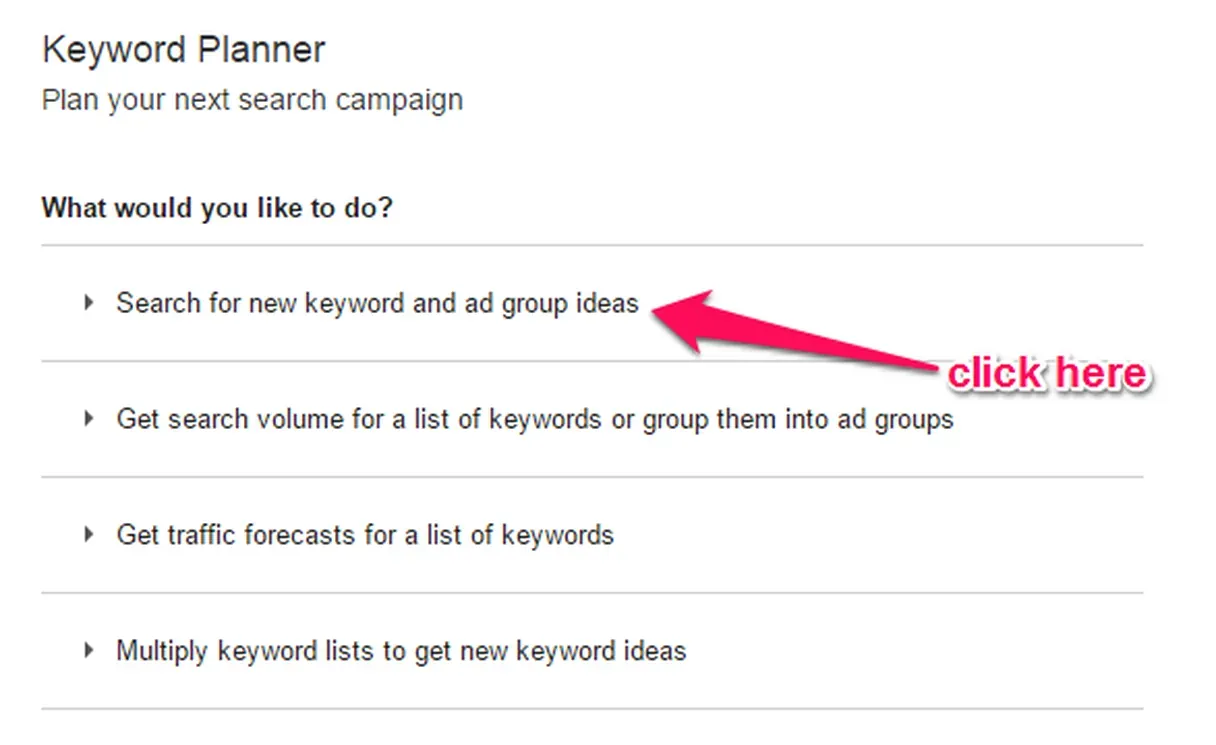Expand the triangle beside Get traffic forecasts
Screen dimensions: 1216x745
(x=89, y=534)
